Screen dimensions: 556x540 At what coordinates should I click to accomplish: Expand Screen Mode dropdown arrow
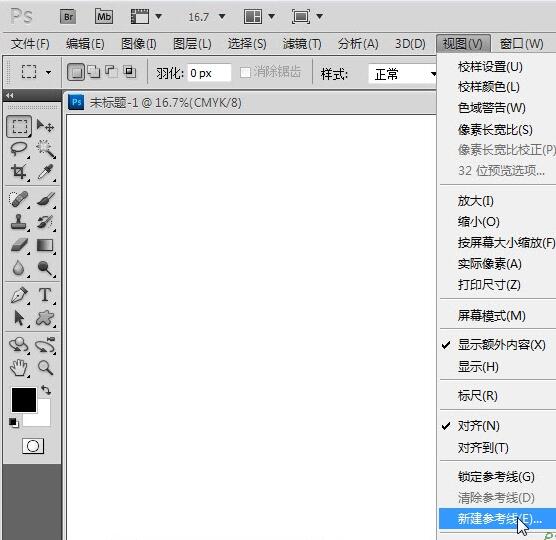coord(319,16)
